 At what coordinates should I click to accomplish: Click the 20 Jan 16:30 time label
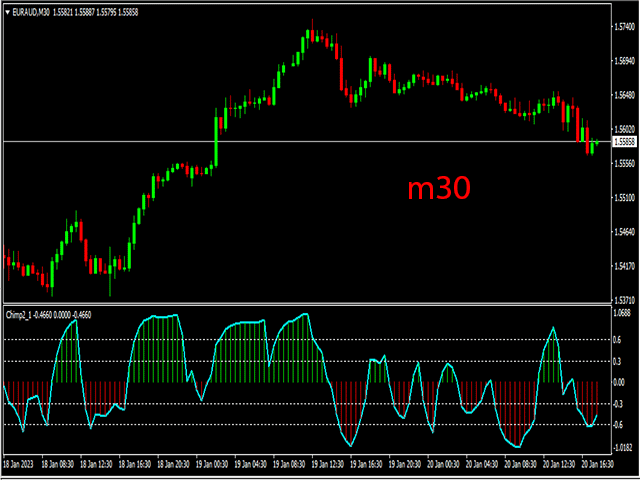(598, 464)
